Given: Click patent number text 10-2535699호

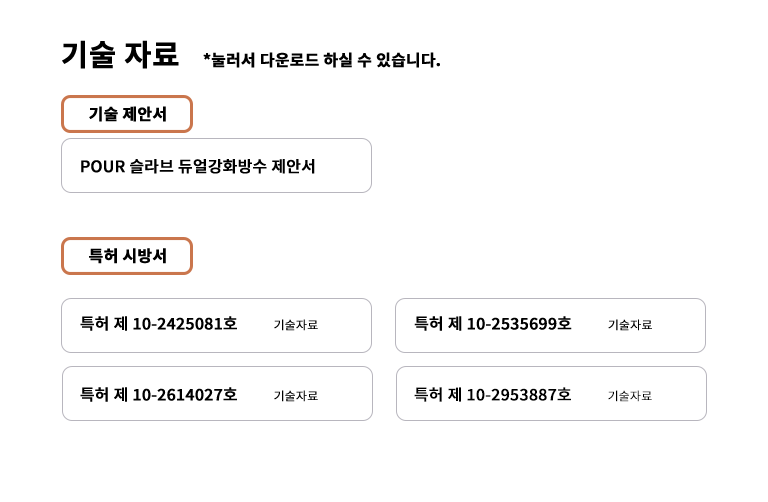Looking at the screenshot, I should tap(519, 324).
